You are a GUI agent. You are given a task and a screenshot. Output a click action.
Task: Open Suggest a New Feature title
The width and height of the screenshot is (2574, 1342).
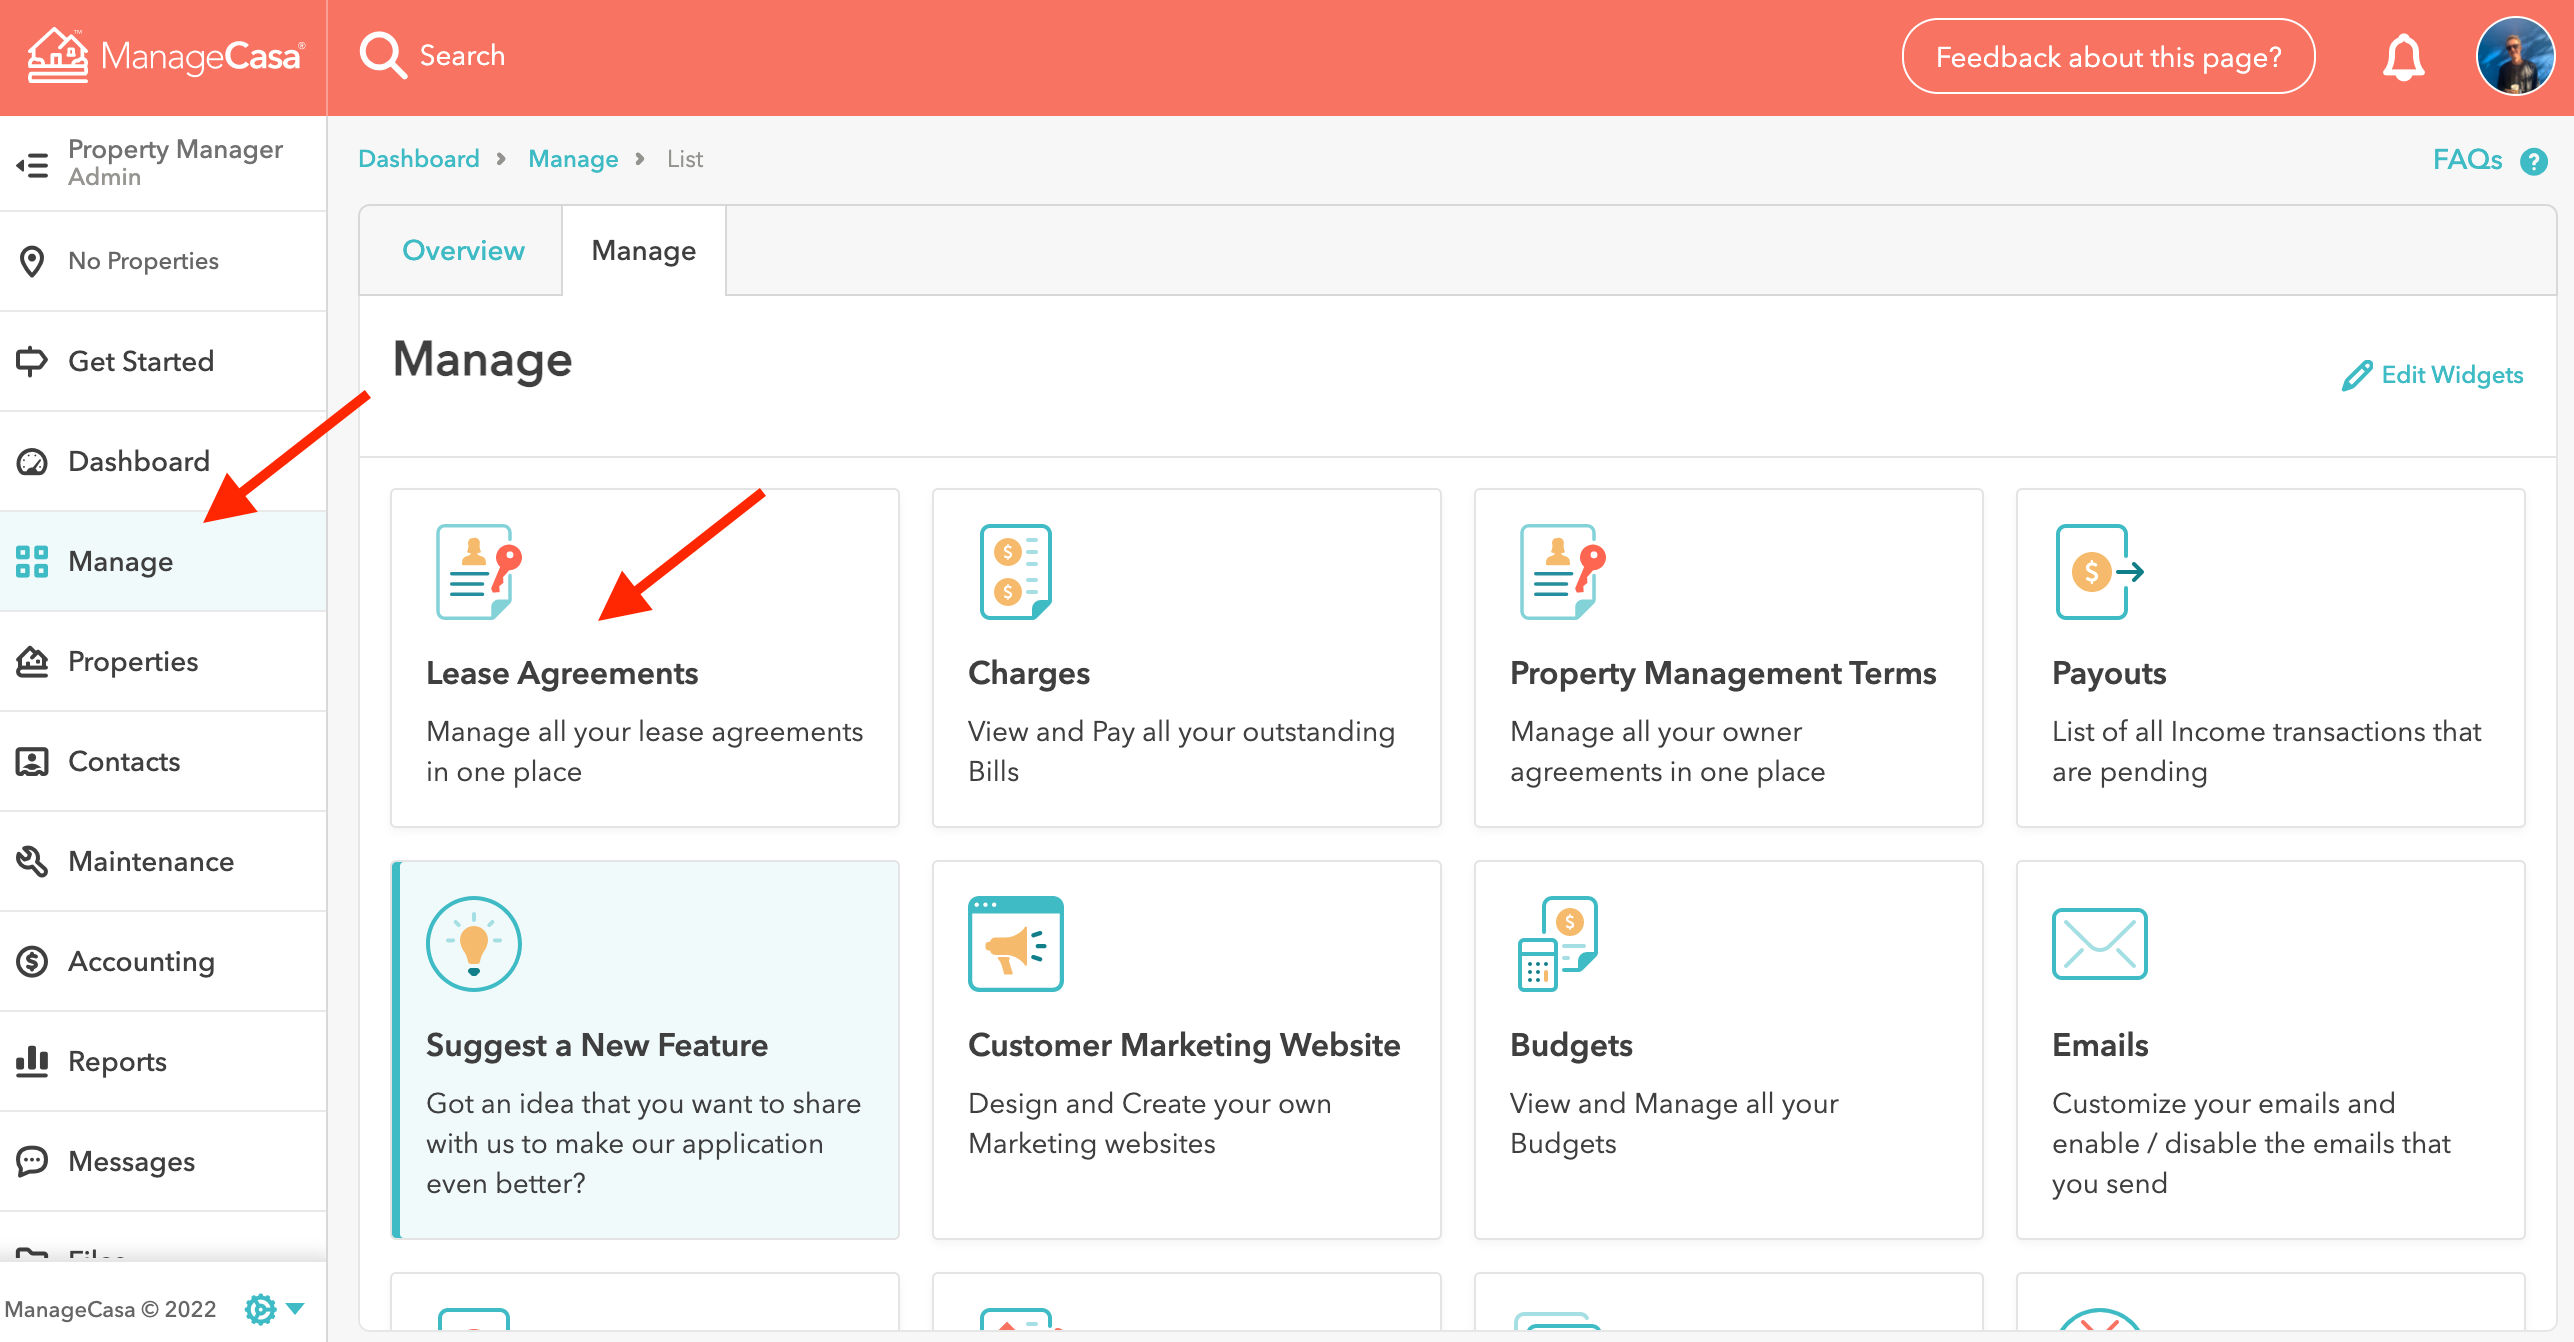pyautogui.click(x=597, y=1045)
